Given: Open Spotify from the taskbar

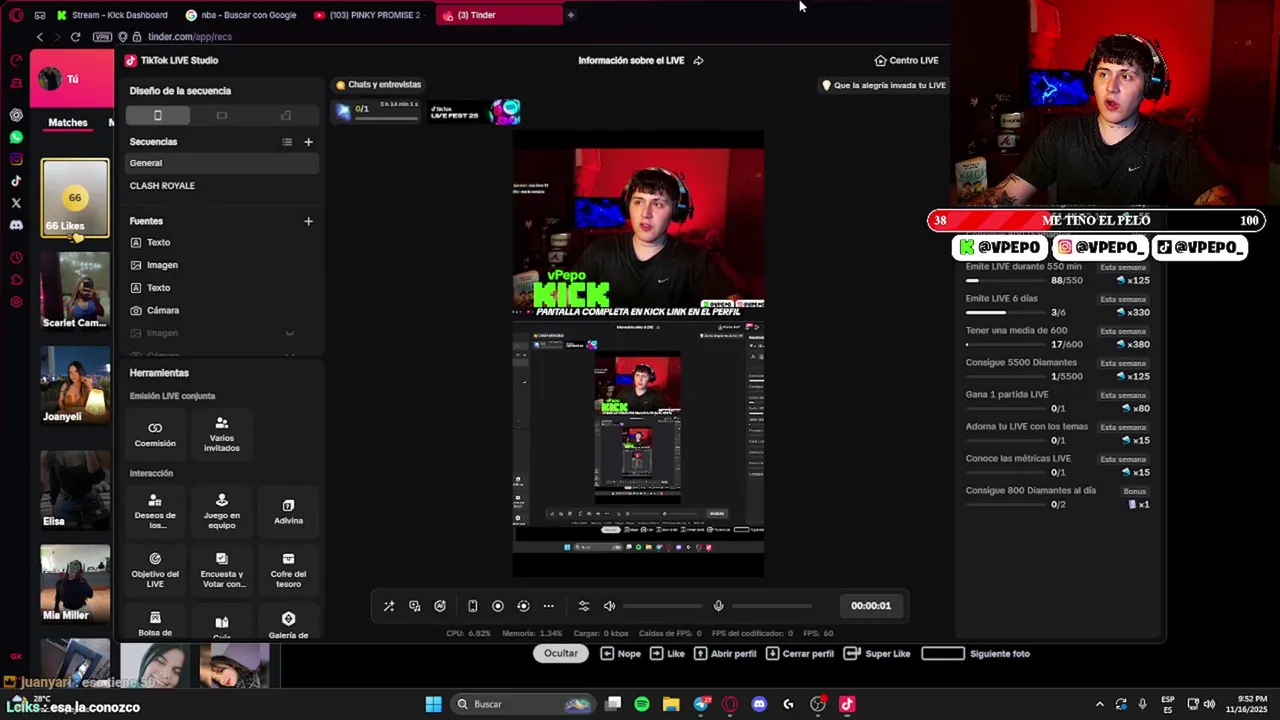Looking at the screenshot, I should click(642, 704).
